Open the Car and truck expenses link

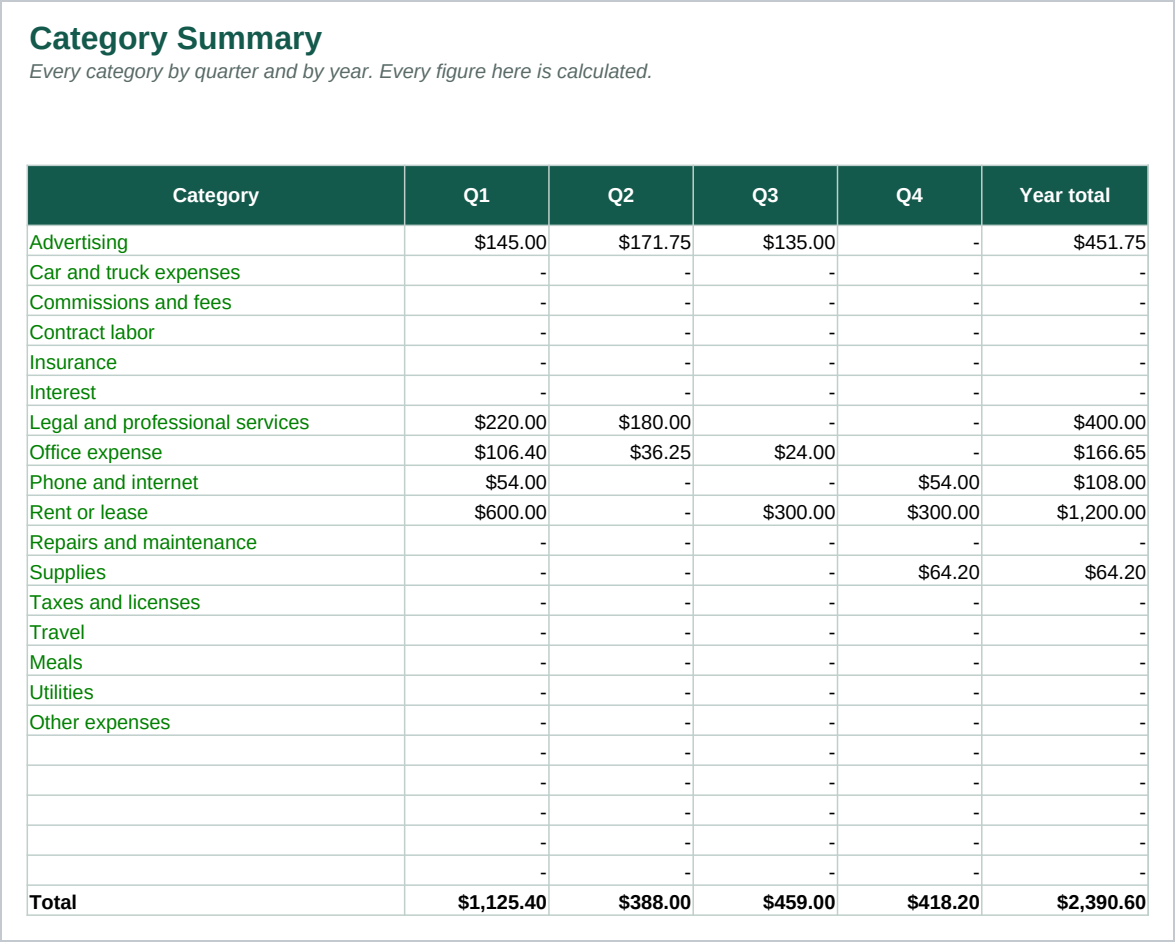135,273
